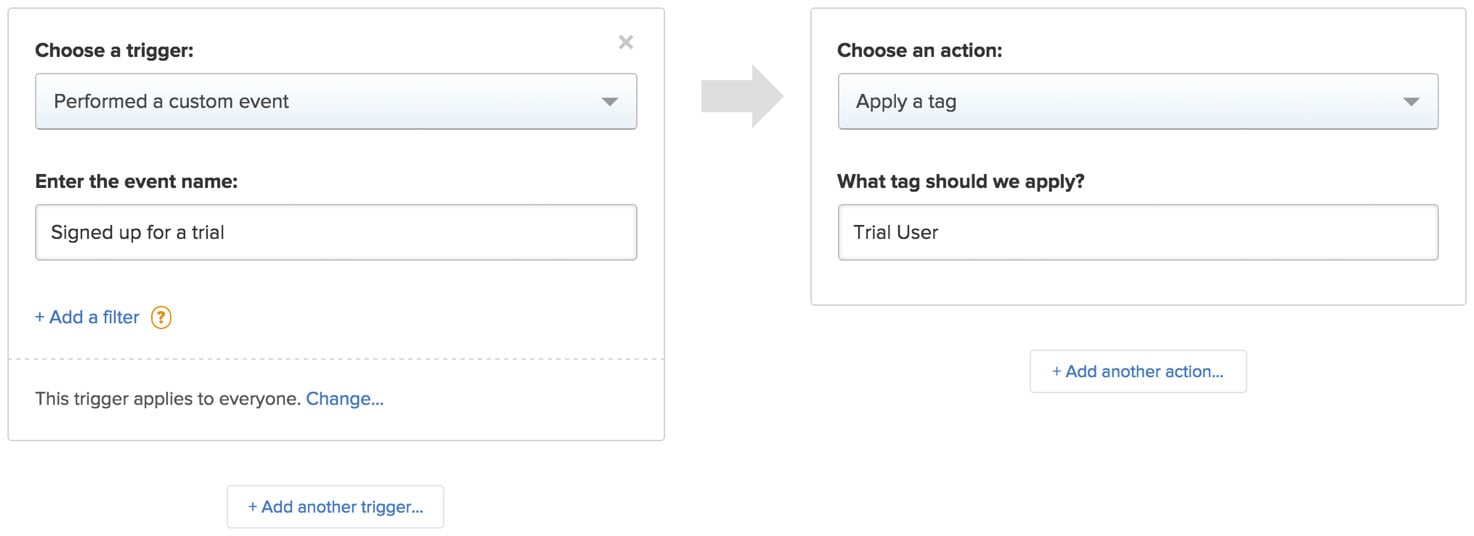This screenshot has height=536, width=1474.
Task: Click the triangle arrow on the trigger dropdown
Action: [x=610, y=102]
